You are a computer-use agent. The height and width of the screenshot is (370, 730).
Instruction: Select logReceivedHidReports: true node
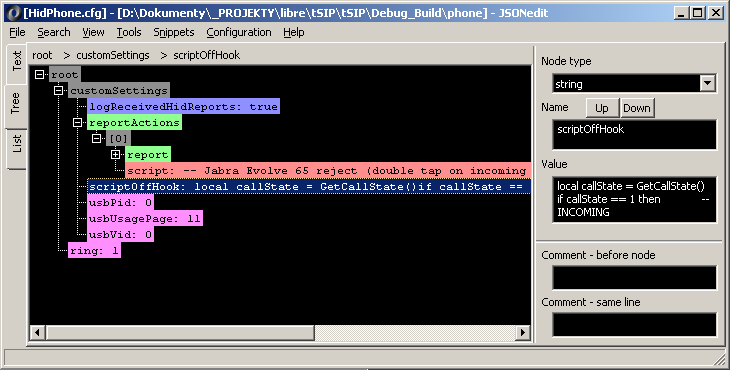[x=183, y=107]
